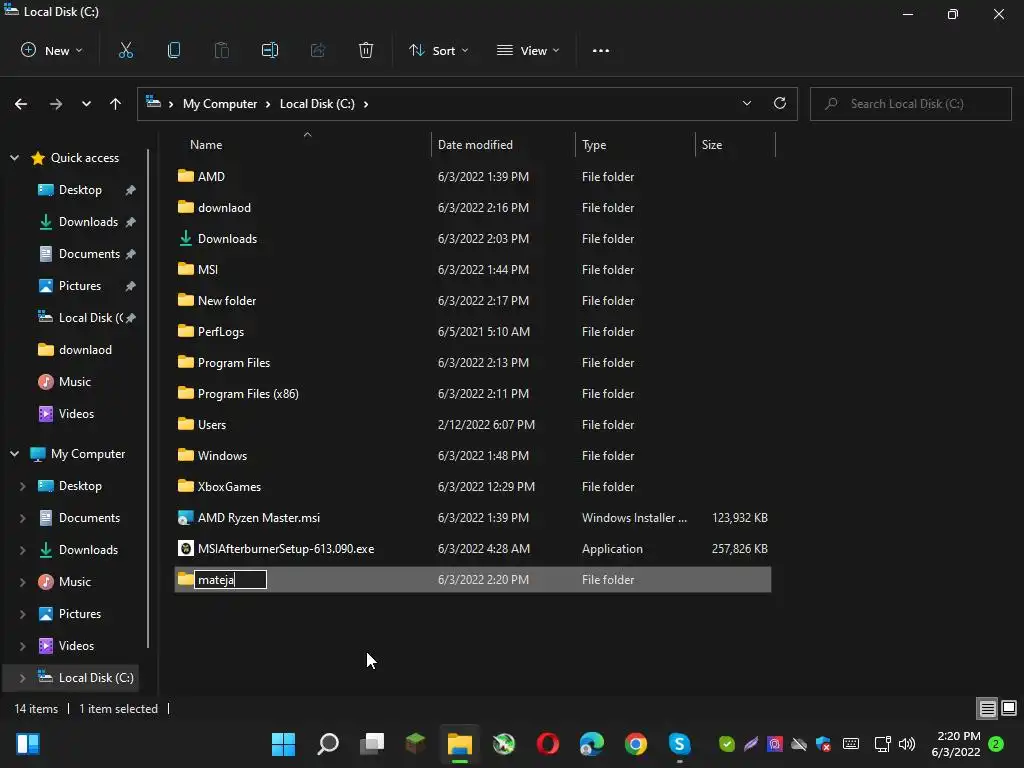Select the MSI folder row
Screen dimensions: 1024x768
tap(473, 270)
